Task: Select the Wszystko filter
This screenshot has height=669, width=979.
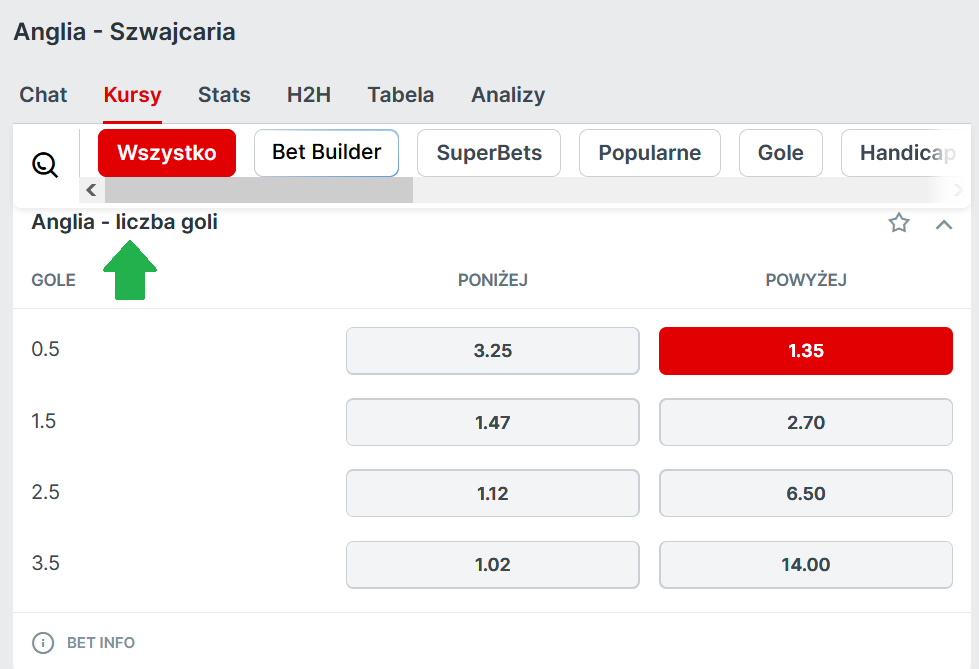Action: click(x=167, y=153)
